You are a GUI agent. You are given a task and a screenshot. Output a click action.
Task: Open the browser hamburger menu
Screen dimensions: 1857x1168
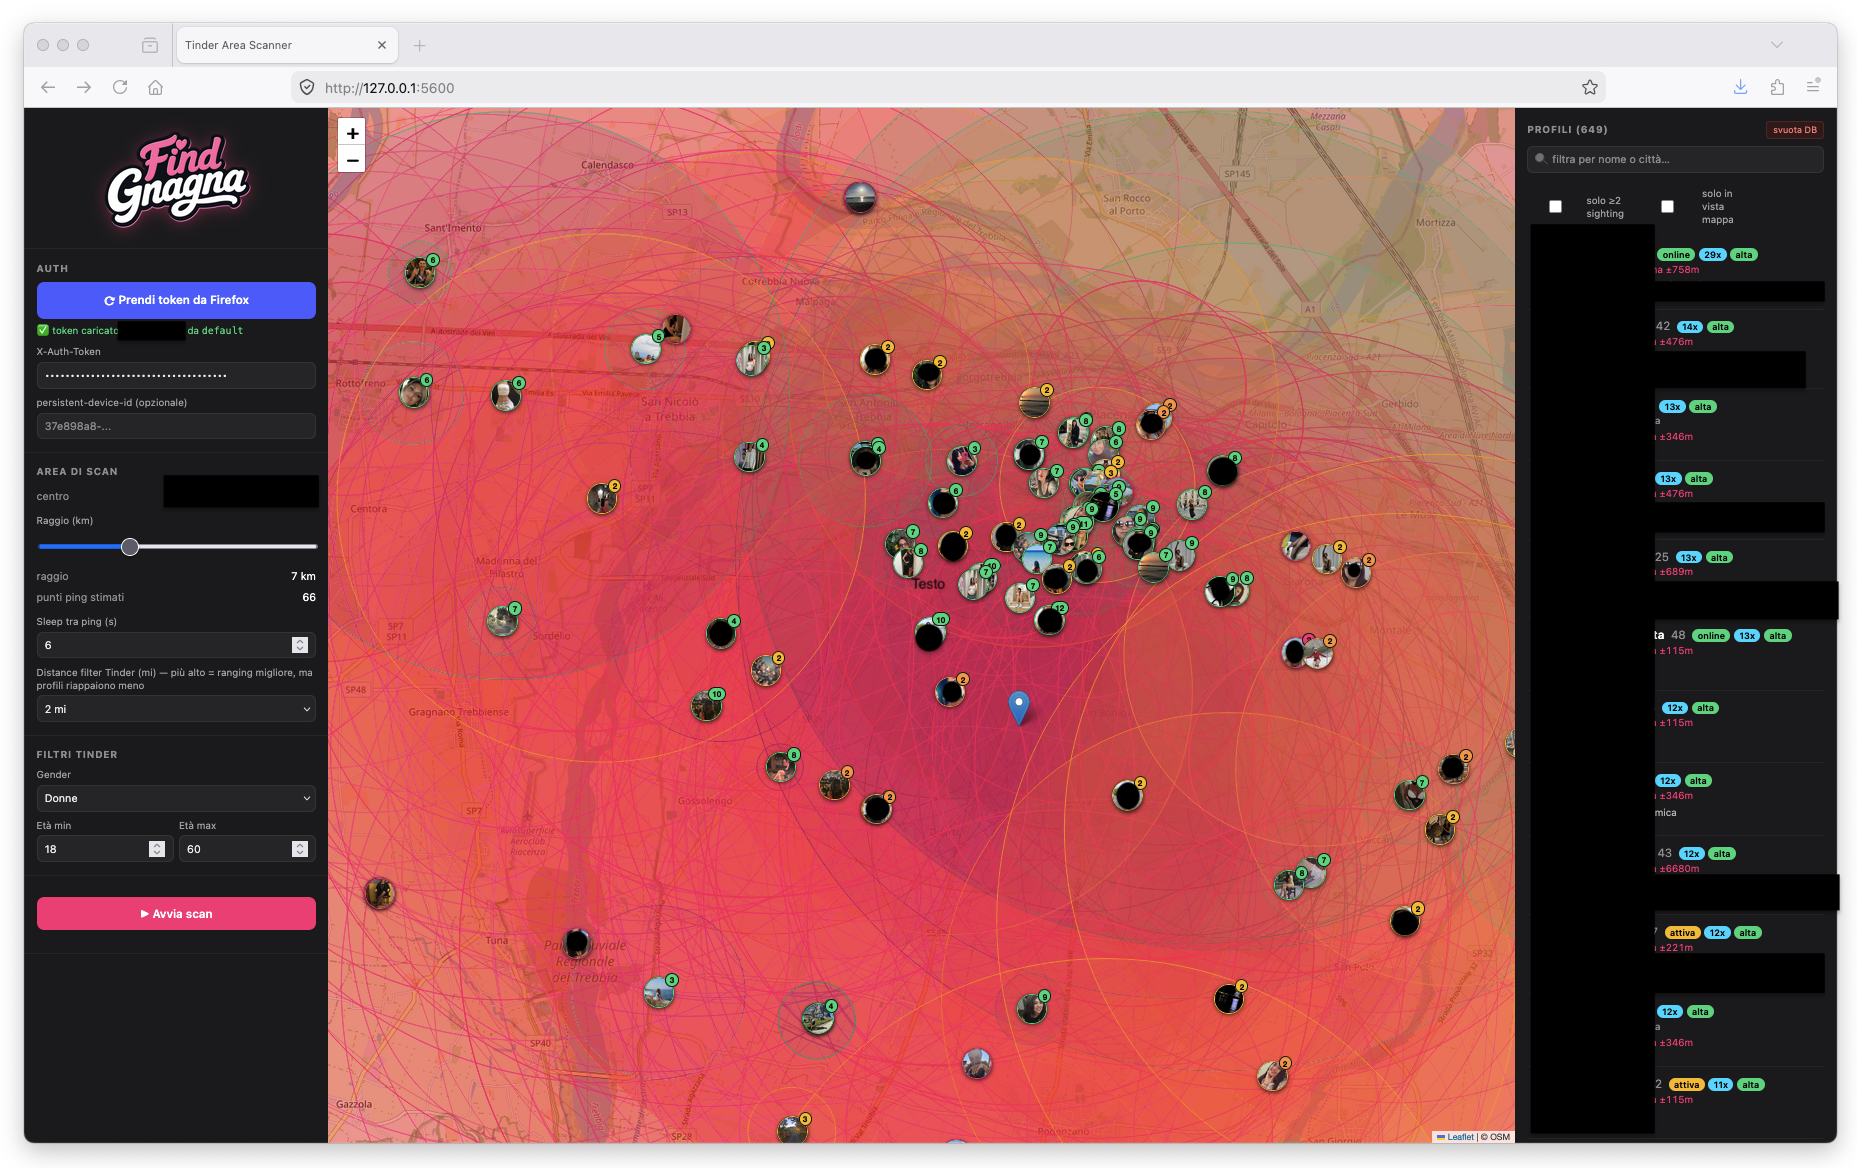pyautogui.click(x=1813, y=87)
